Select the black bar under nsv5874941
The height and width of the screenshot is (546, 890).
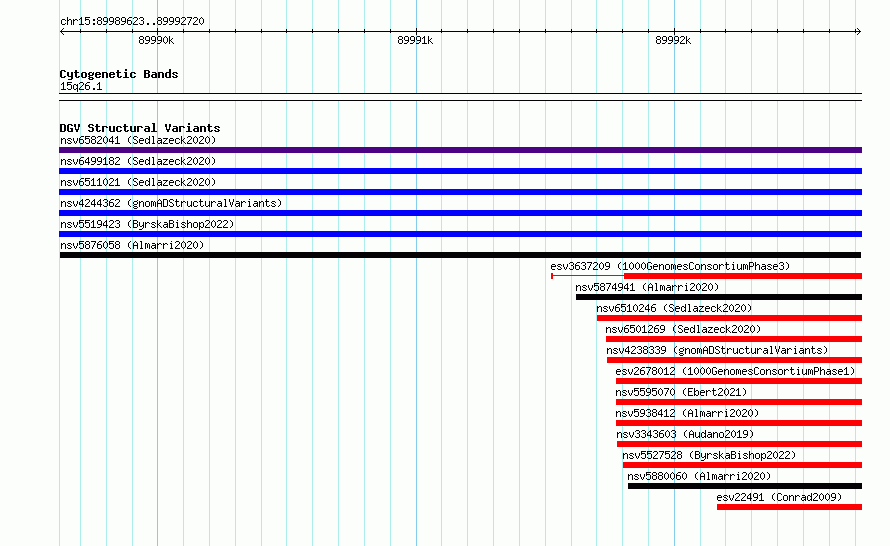point(719,297)
